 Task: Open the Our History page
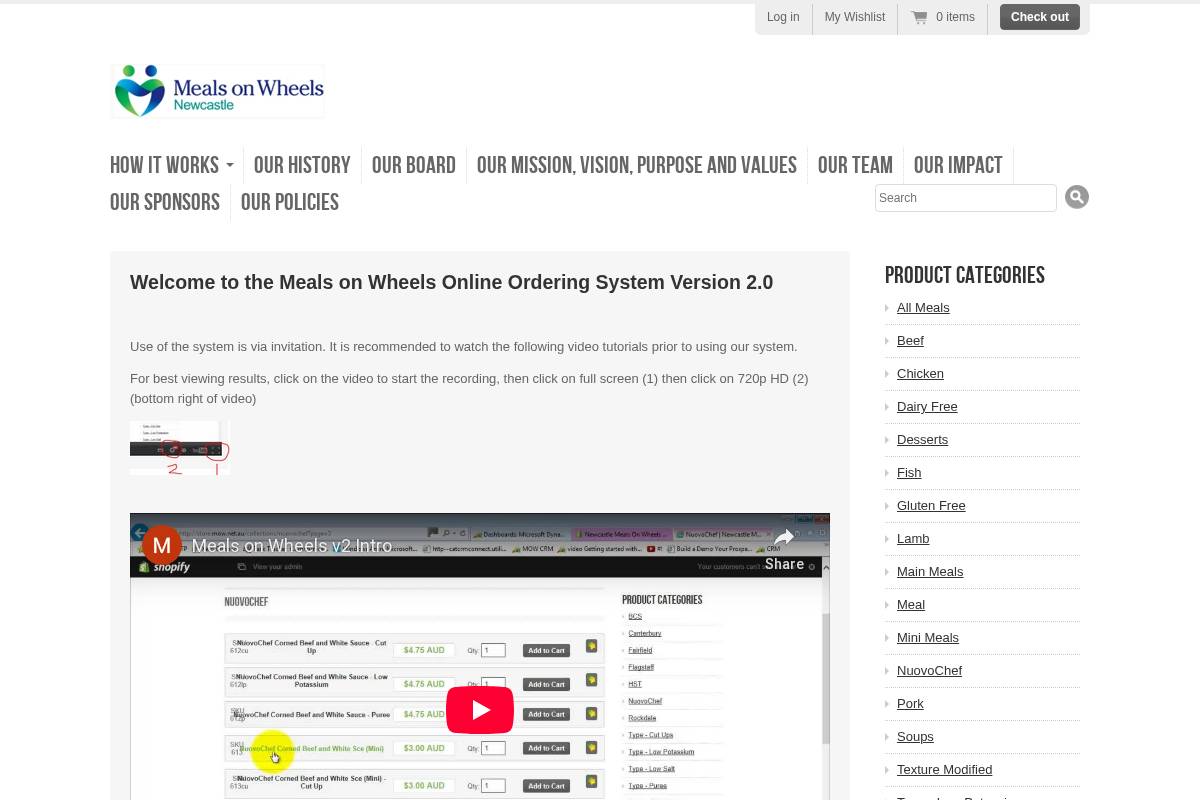302,165
